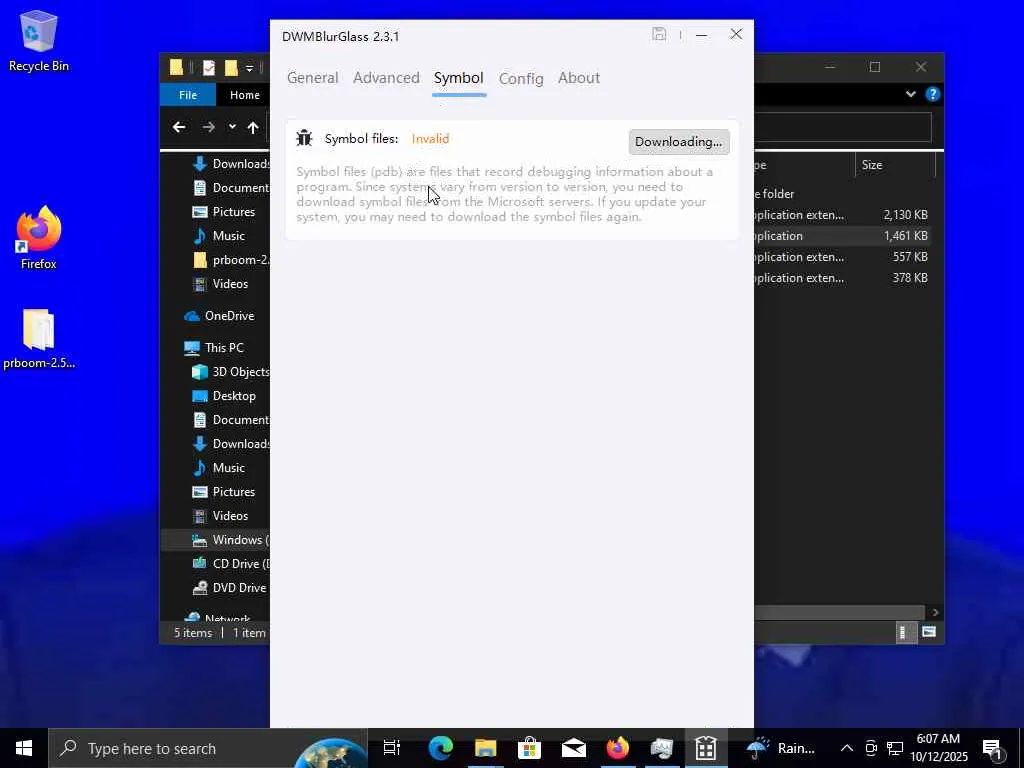Select prboom folder in Explorer navigation pane

(x=230, y=260)
